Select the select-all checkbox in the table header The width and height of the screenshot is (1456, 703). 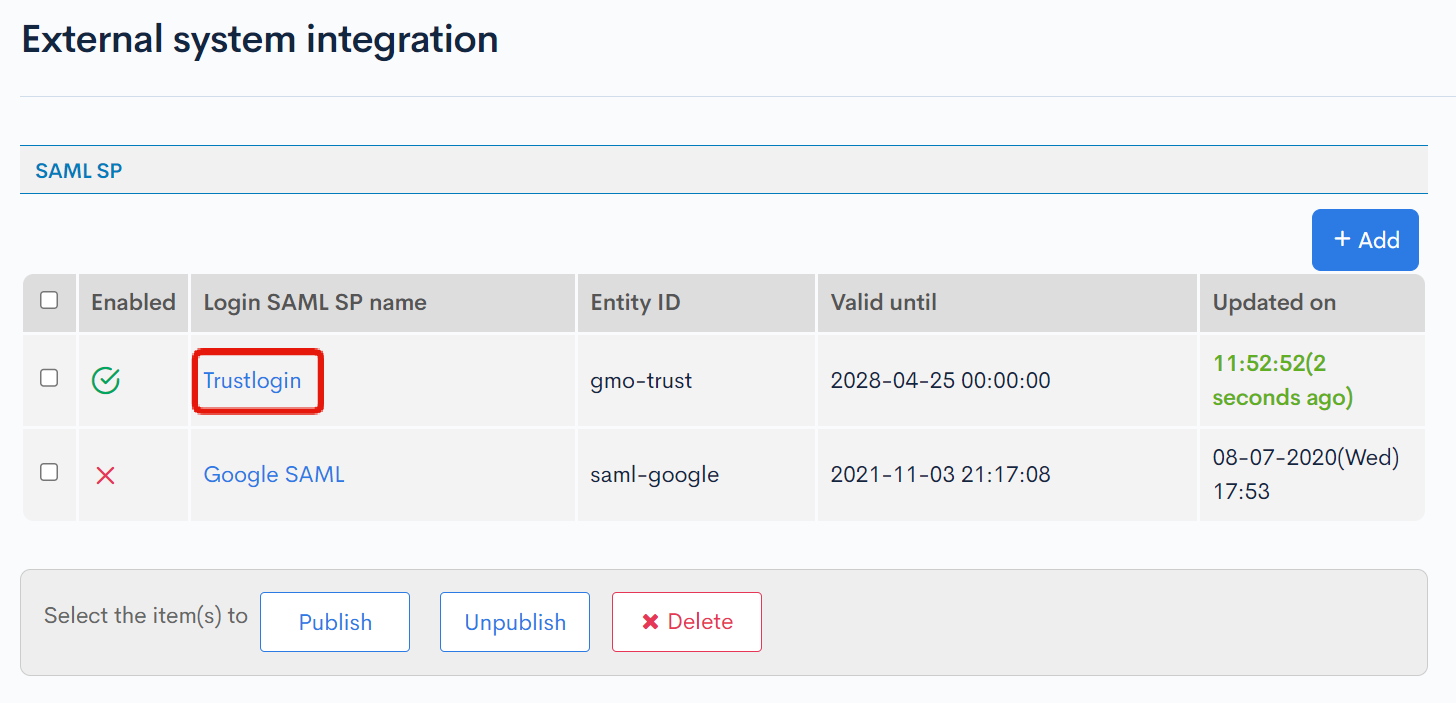pyautogui.click(x=48, y=302)
